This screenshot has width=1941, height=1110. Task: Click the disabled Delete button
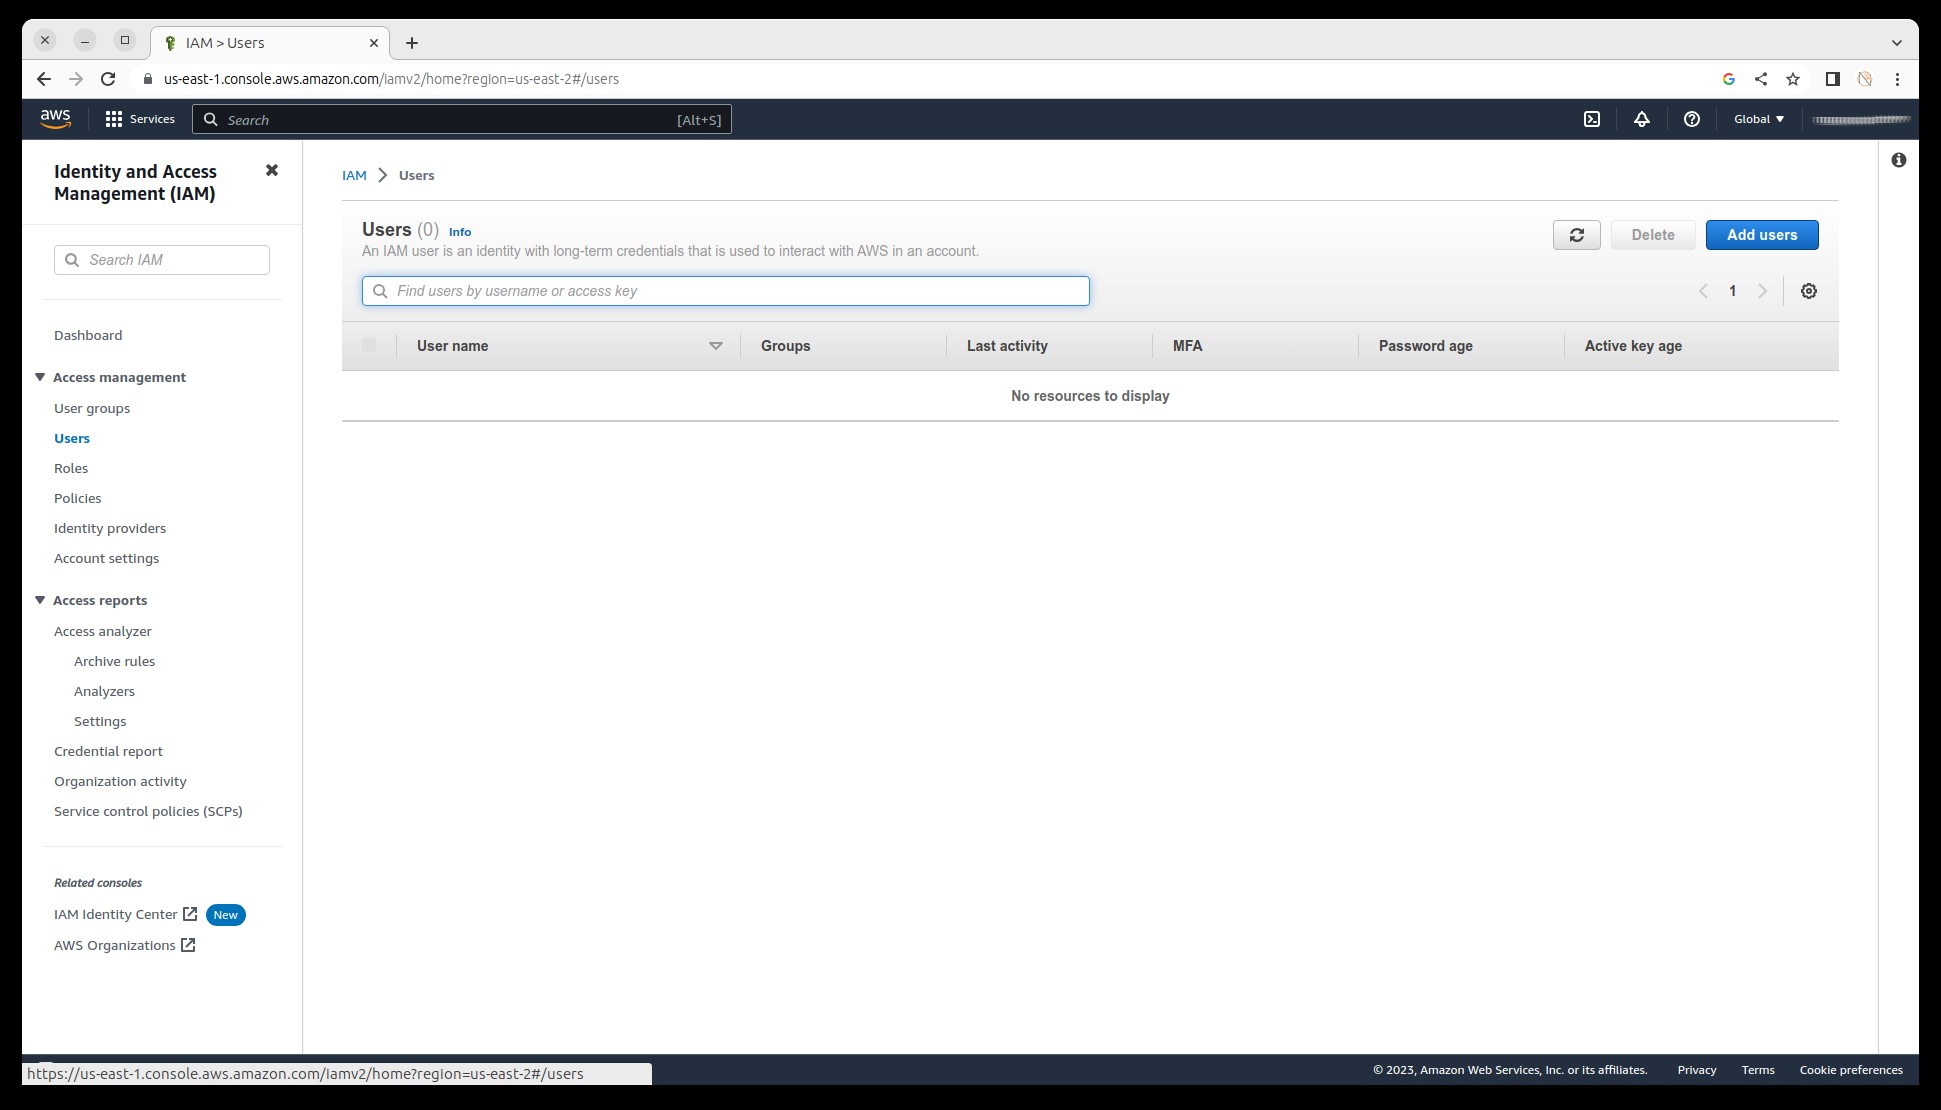1653,235
